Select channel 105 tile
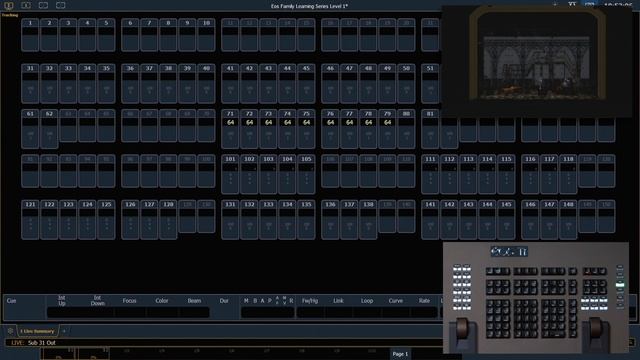640x360 pixels. [306, 174]
